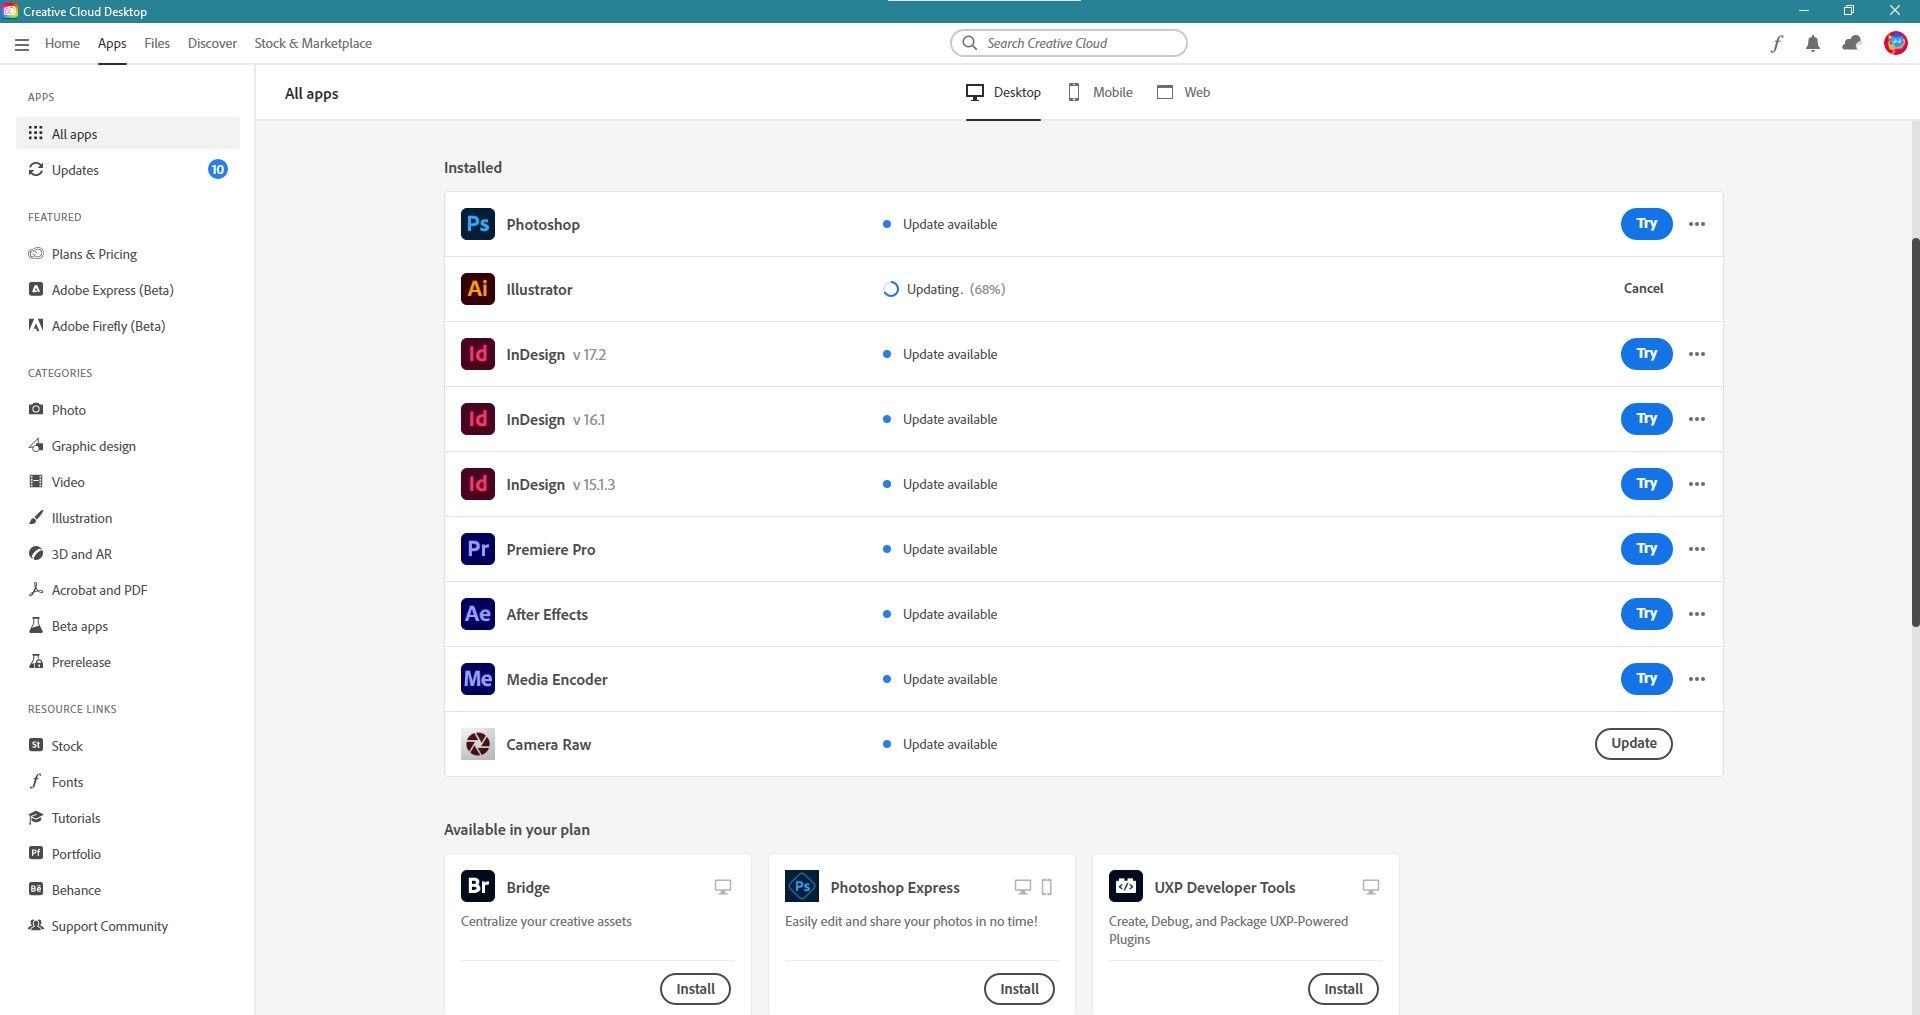
Task: Click the Illustrator app icon
Action: click(x=478, y=289)
